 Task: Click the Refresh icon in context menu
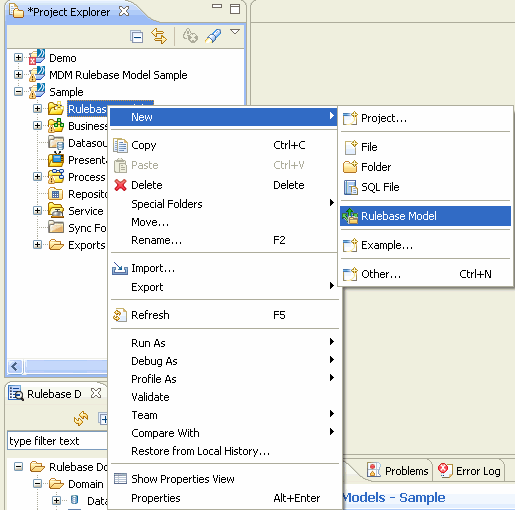point(120,315)
